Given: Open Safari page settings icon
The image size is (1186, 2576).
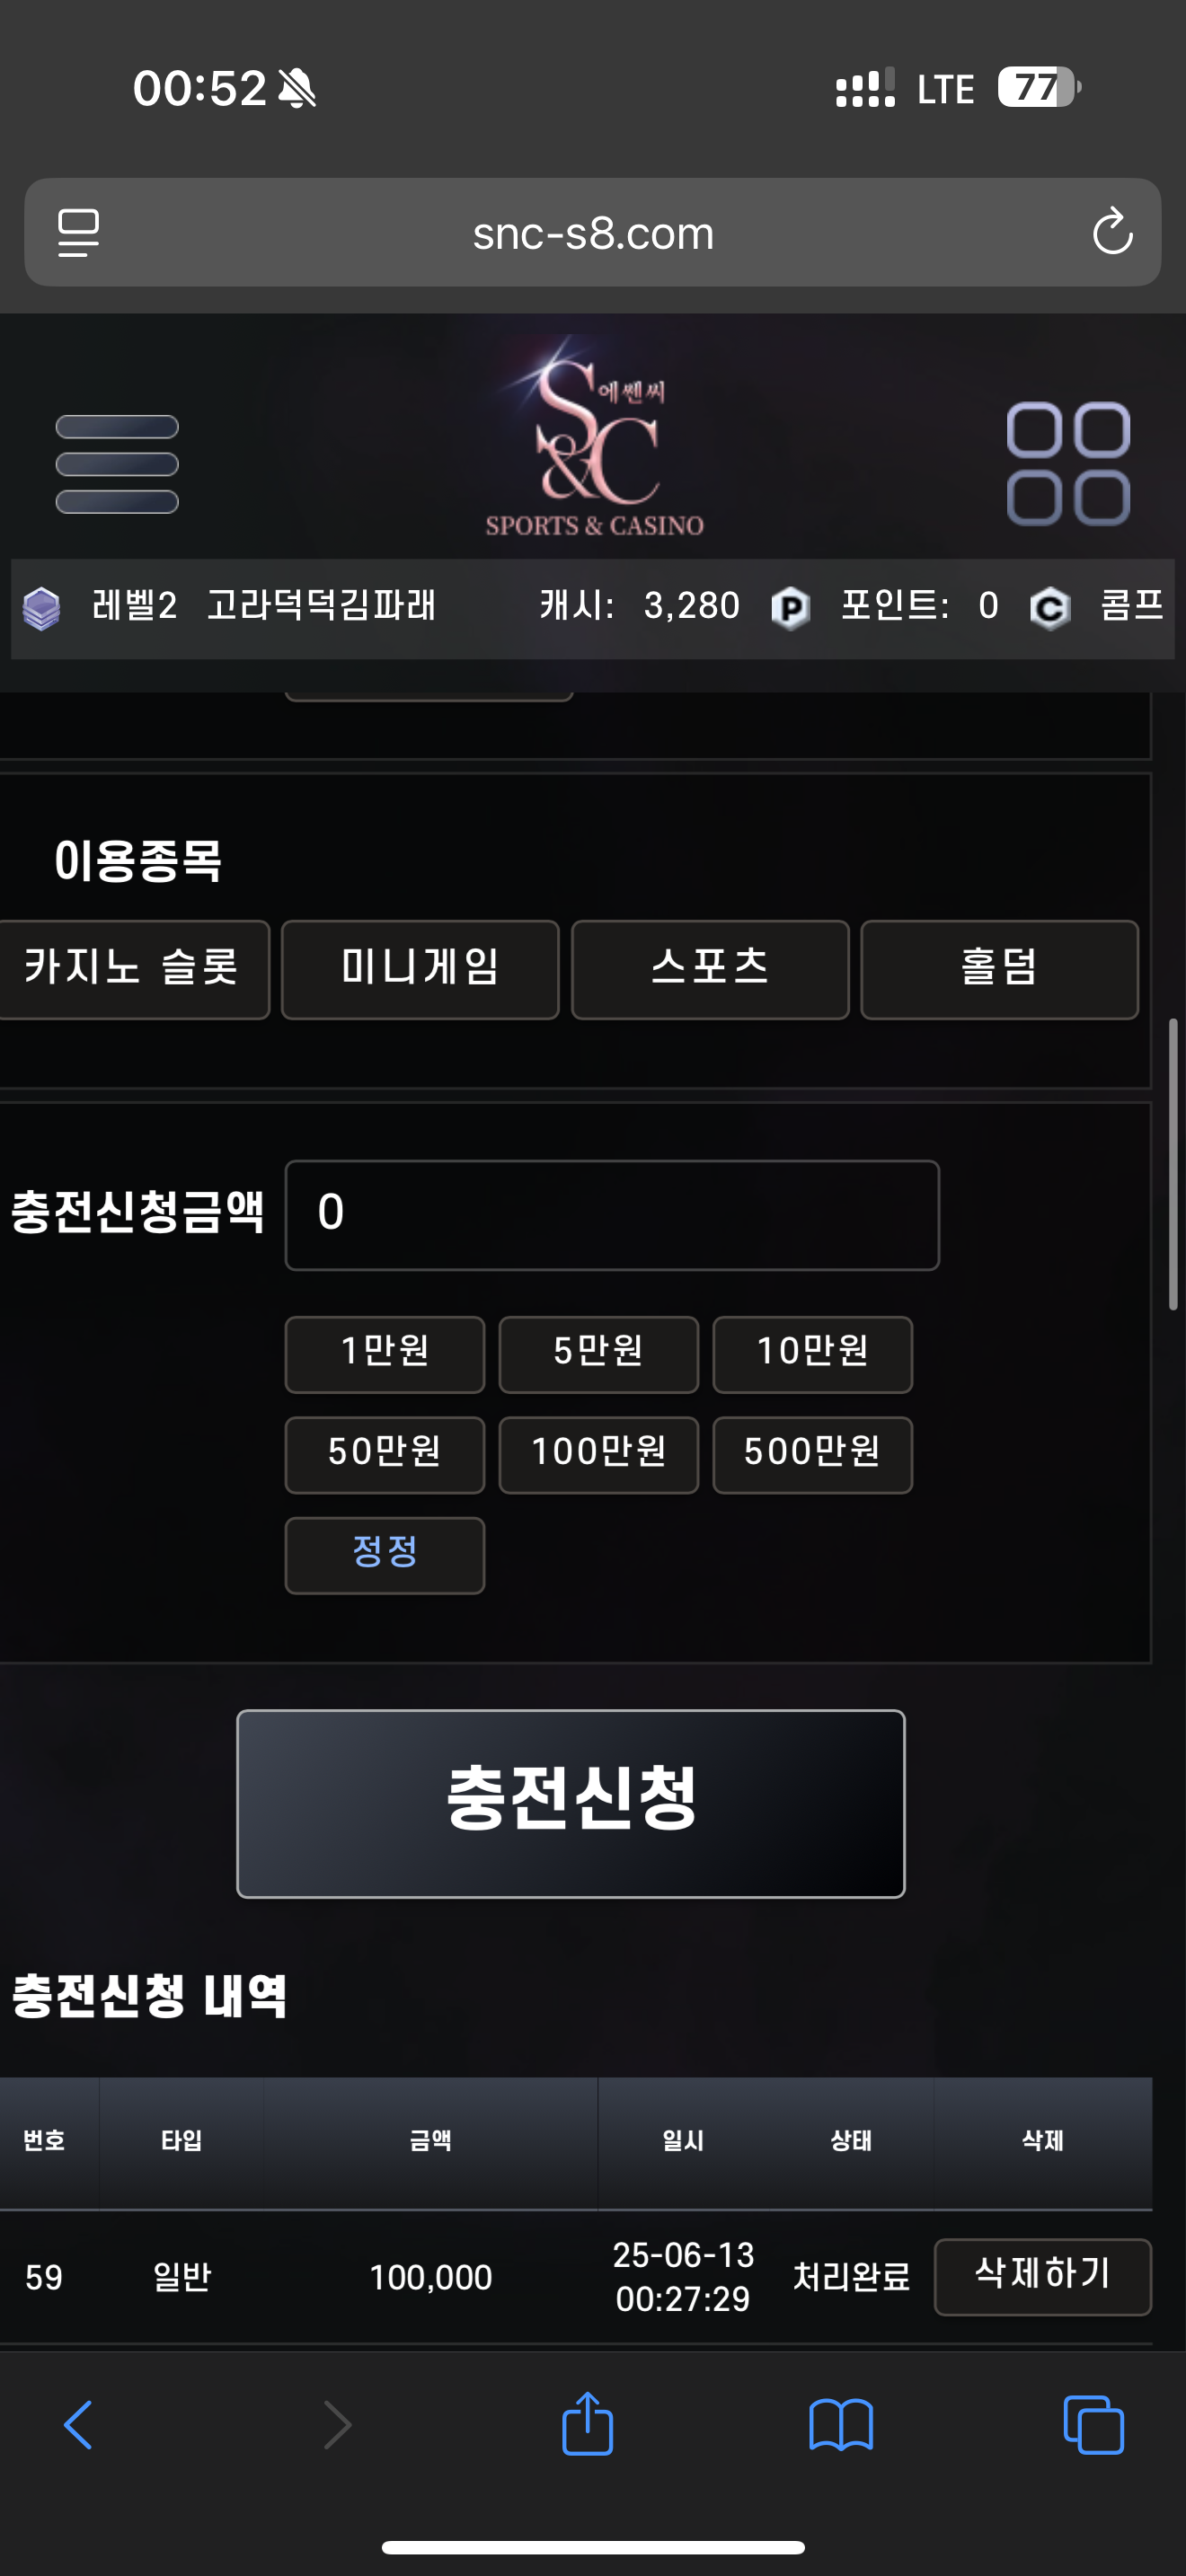Looking at the screenshot, I should pos(78,232).
